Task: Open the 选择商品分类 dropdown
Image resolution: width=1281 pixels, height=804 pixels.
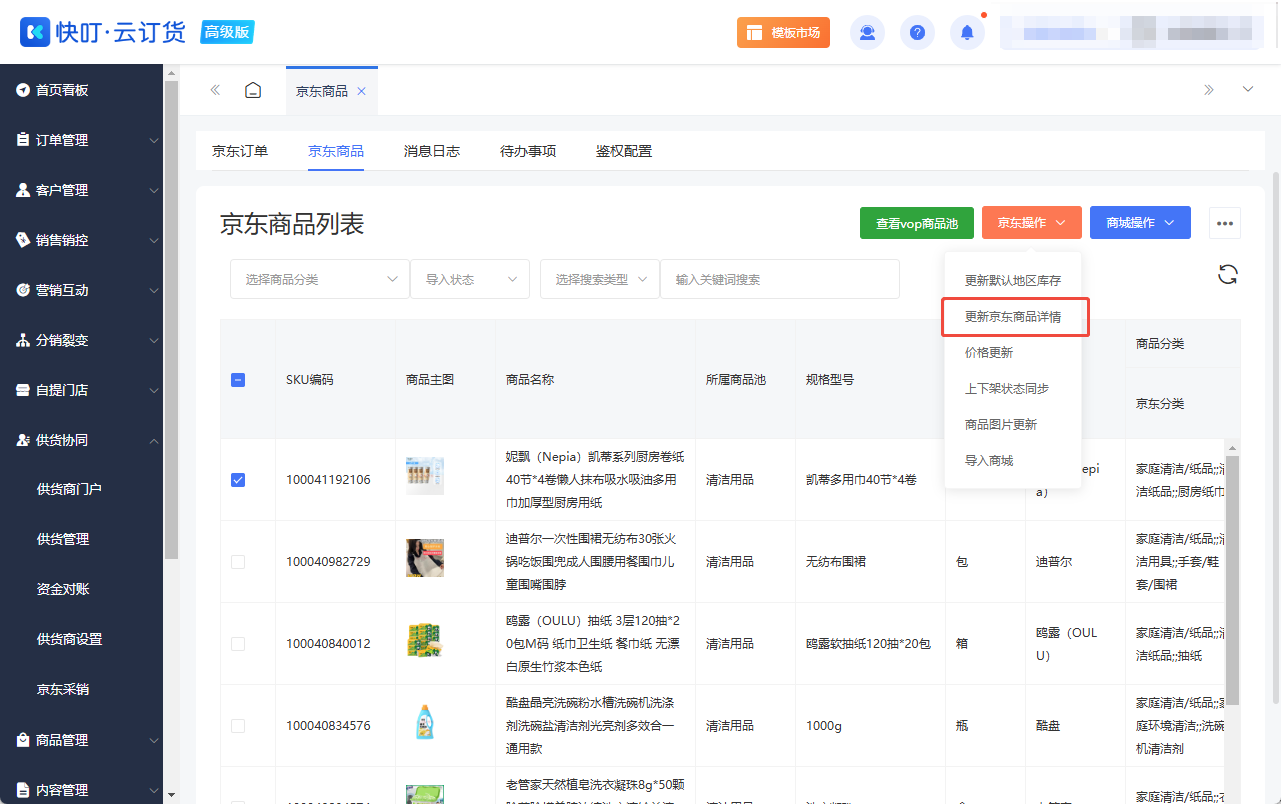Action: (320, 279)
